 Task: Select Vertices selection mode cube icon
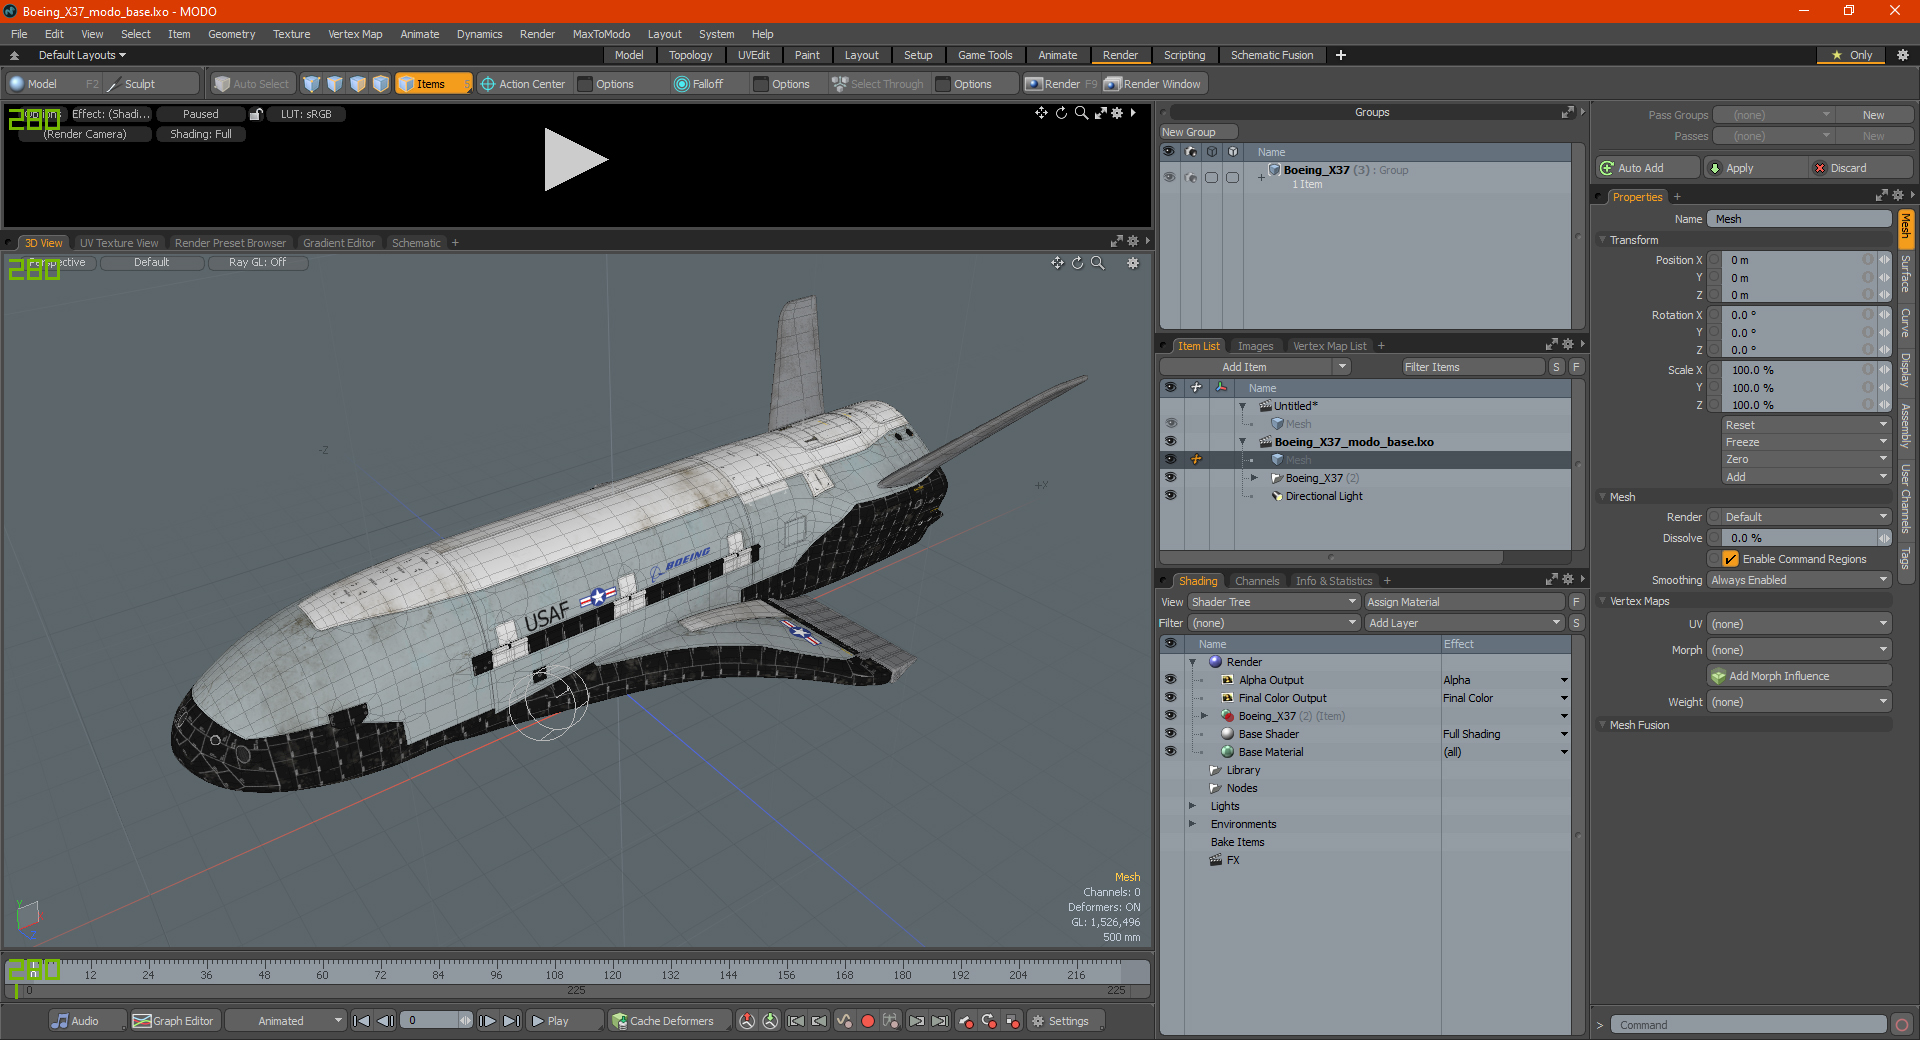(312, 84)
